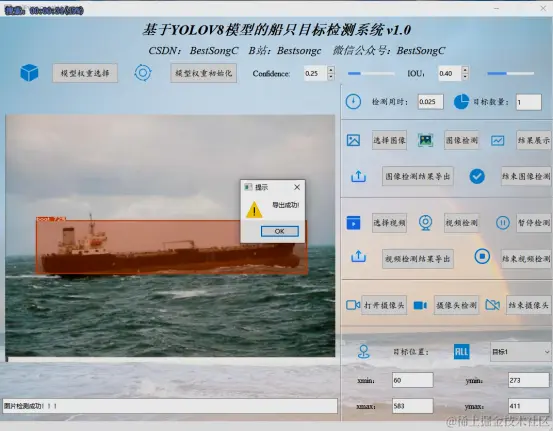The width and height of the screenshot is (554, 432).
Task: Click the ymin field showing 273
Action: click(529, 380)
